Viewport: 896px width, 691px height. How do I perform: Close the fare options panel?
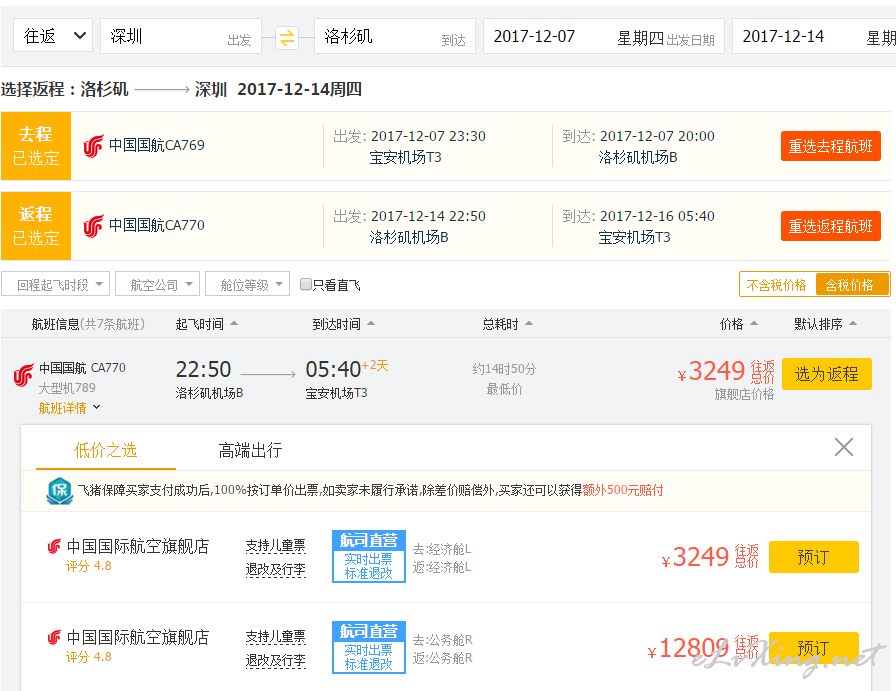pos(843,447)
